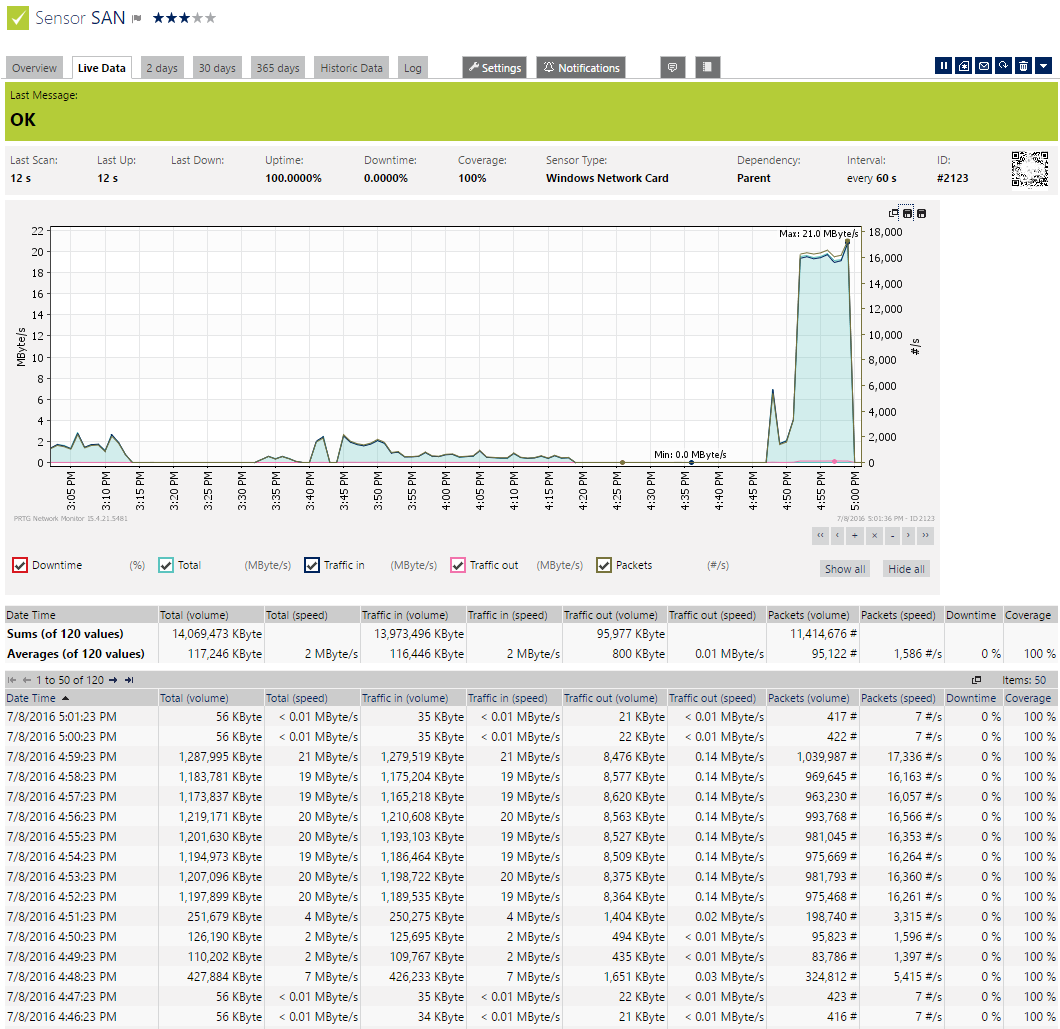Click the Hide all button
Screen dimensions: 1060x1029
906,569
